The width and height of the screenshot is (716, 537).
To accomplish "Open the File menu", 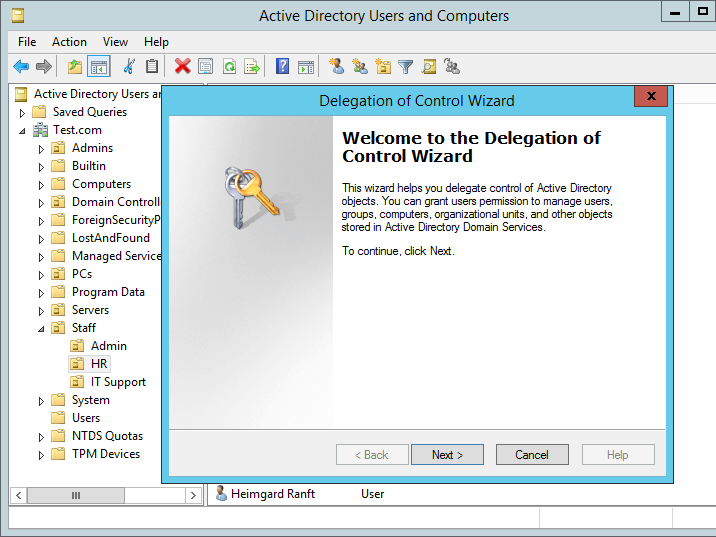I will pyautogui.click(x=27, y=42).
